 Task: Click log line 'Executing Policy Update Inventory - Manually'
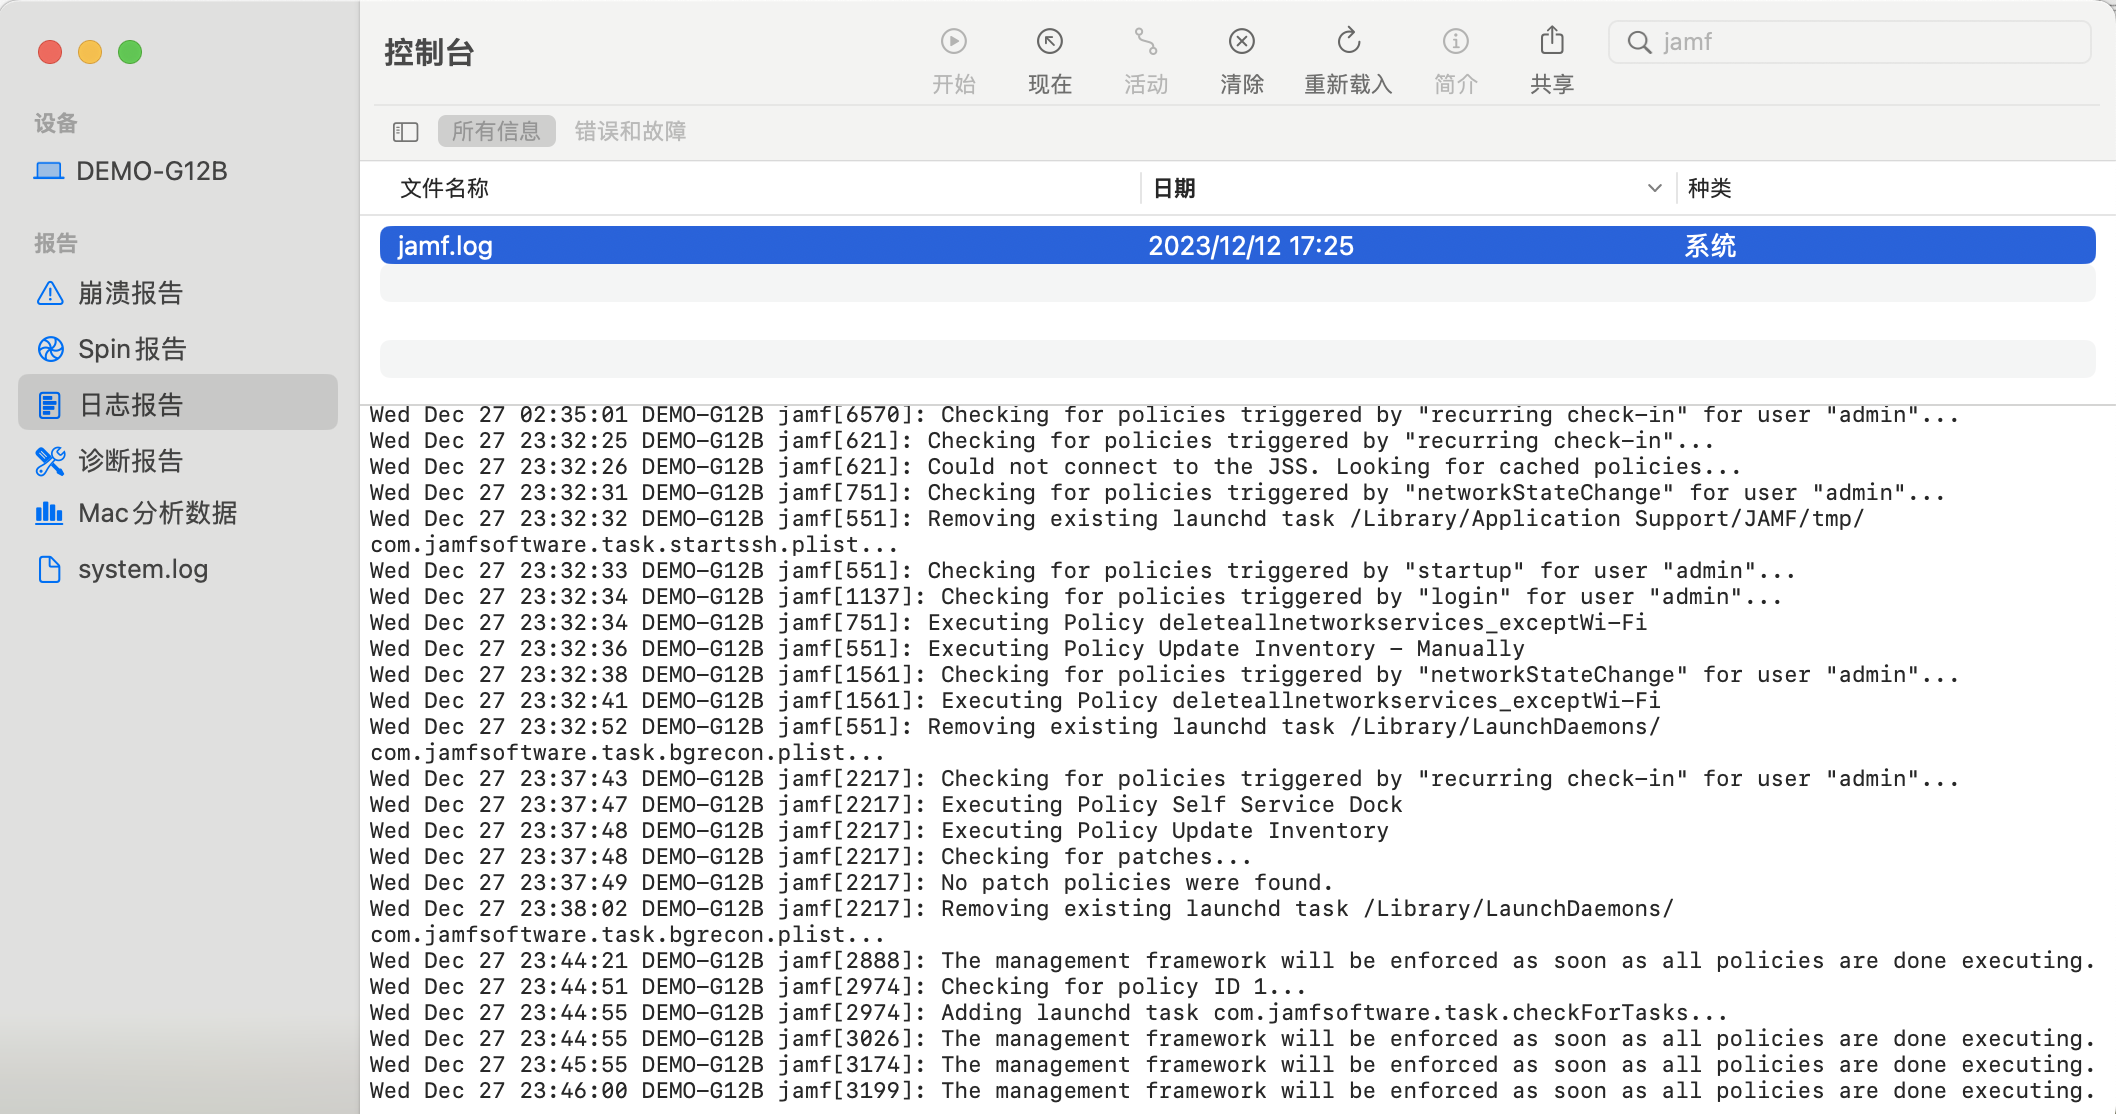coord(947,649)
